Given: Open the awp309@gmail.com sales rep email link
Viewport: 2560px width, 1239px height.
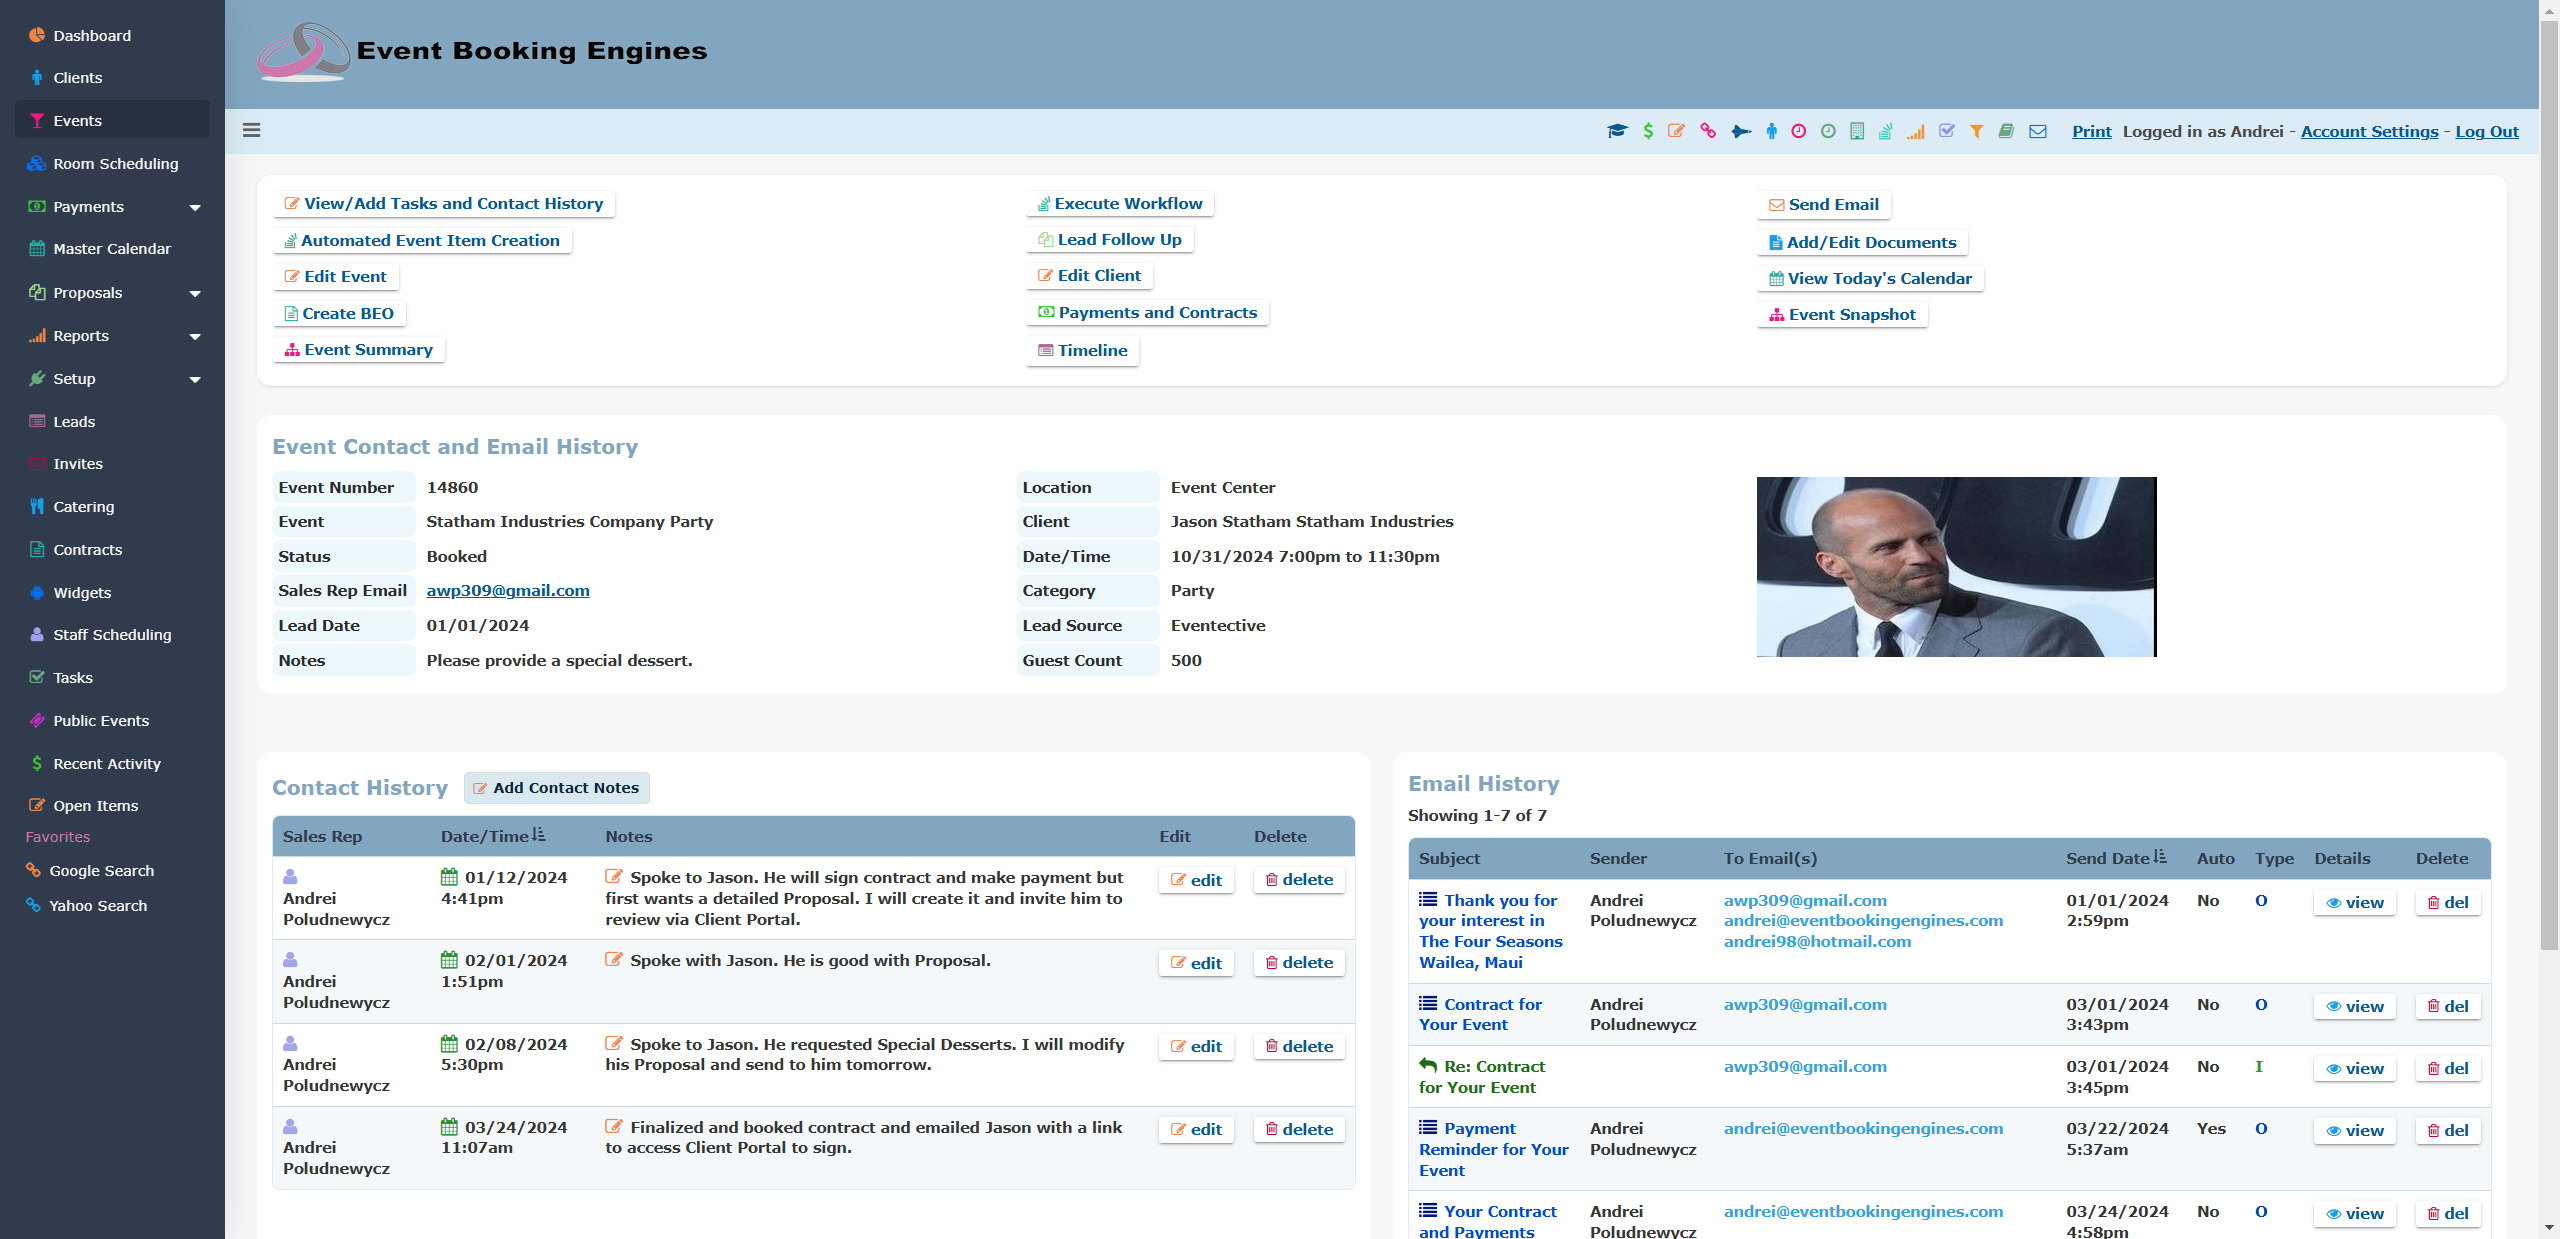Looking at the screenshot, I should (x=508, y=590).
